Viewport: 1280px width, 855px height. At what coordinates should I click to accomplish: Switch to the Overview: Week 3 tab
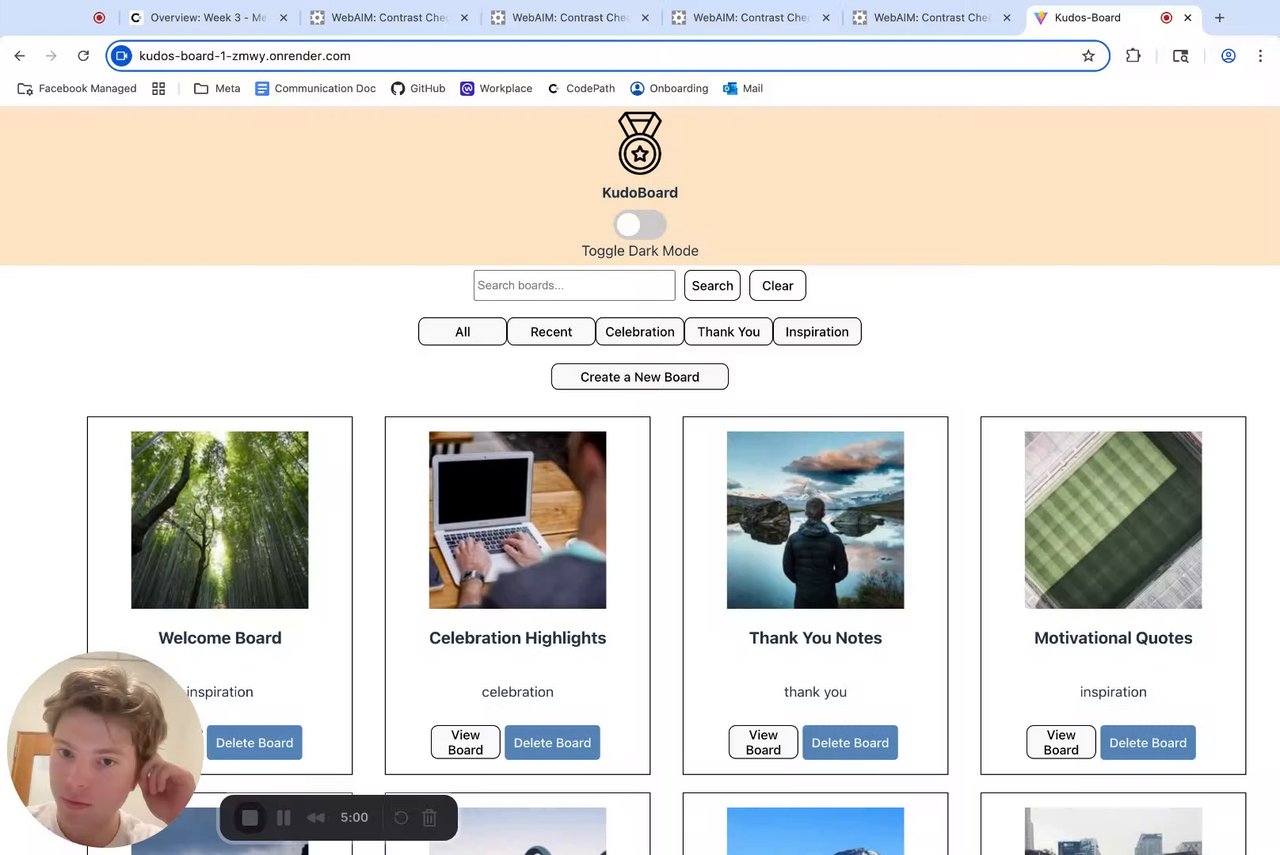point(208,18)
